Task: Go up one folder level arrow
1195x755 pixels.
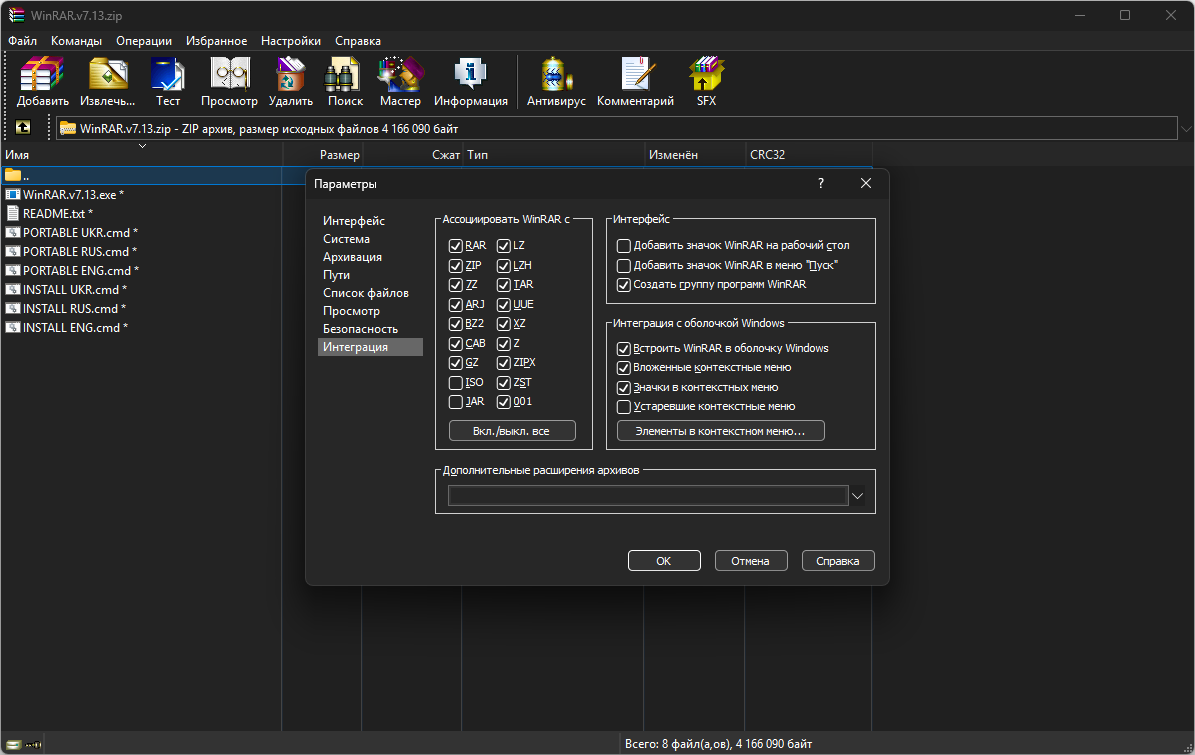Action: (23, 128)
